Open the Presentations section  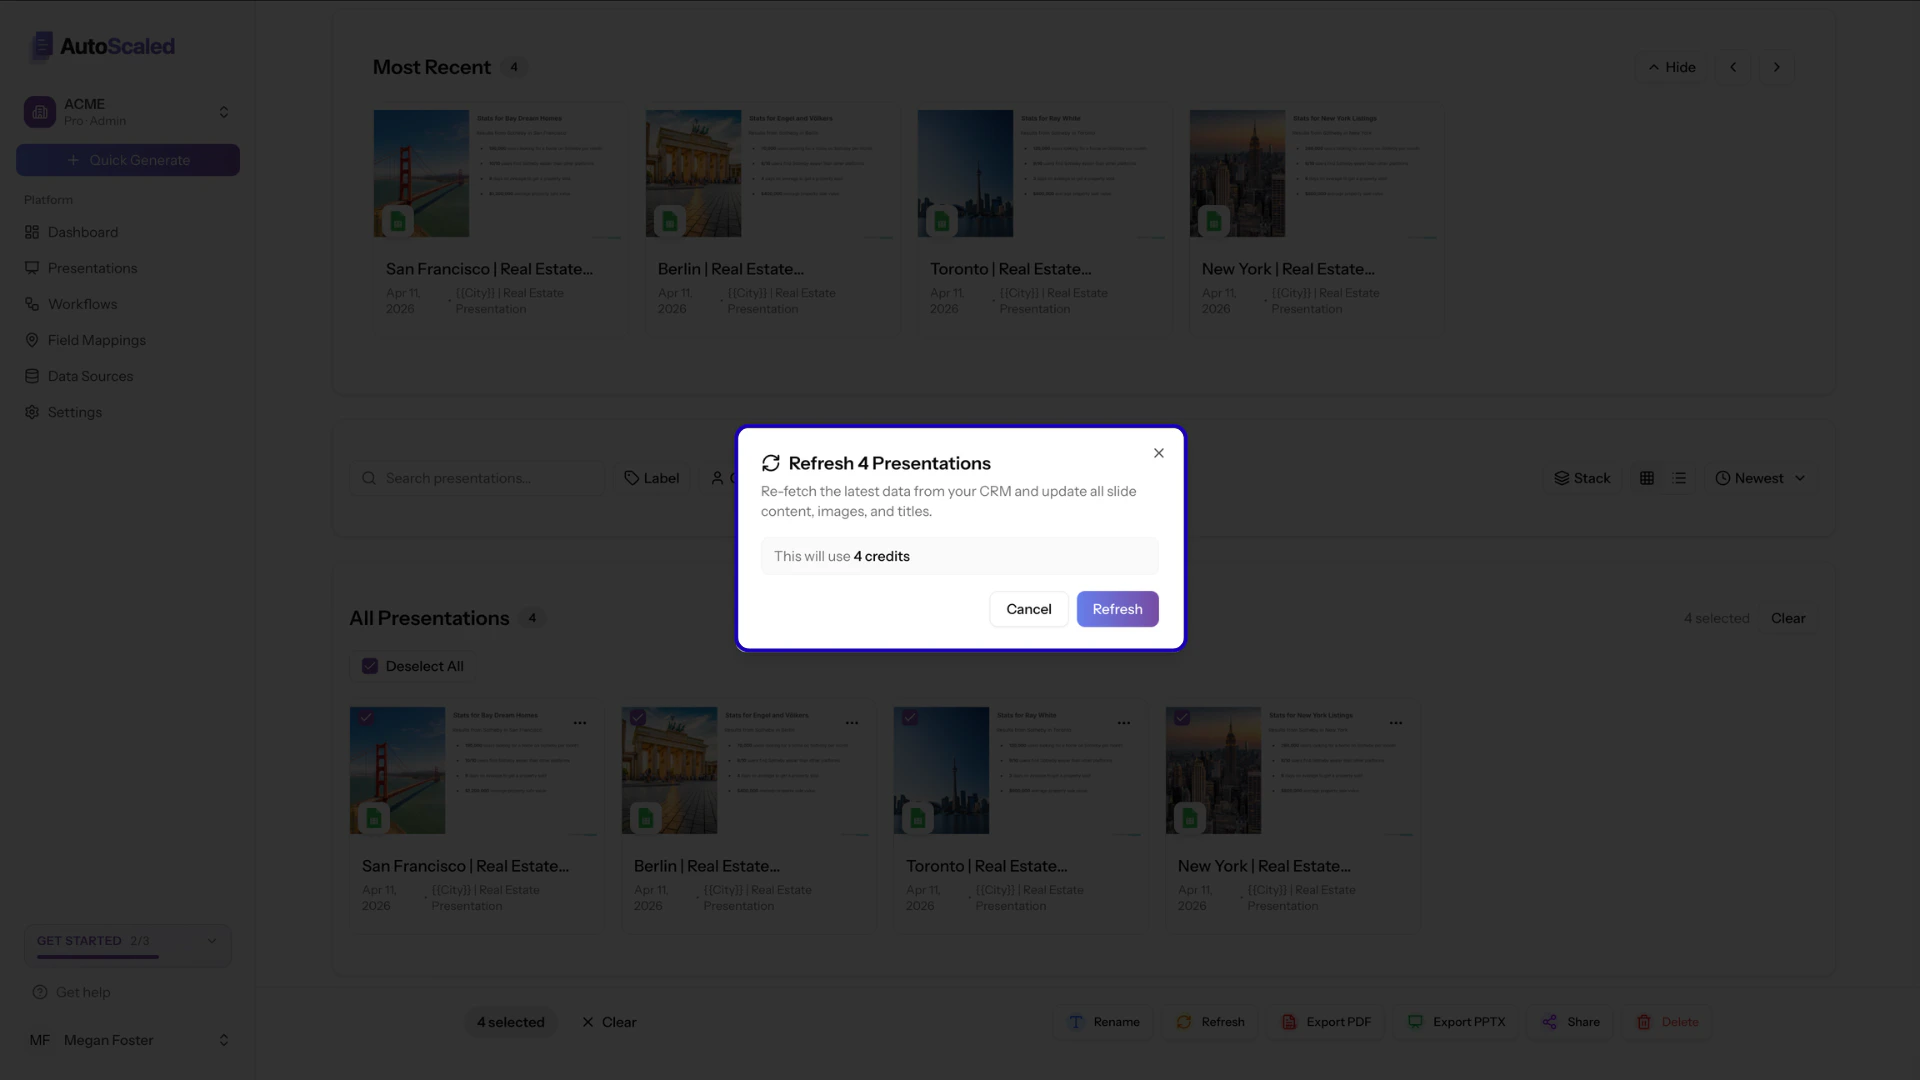coord(93,268)
